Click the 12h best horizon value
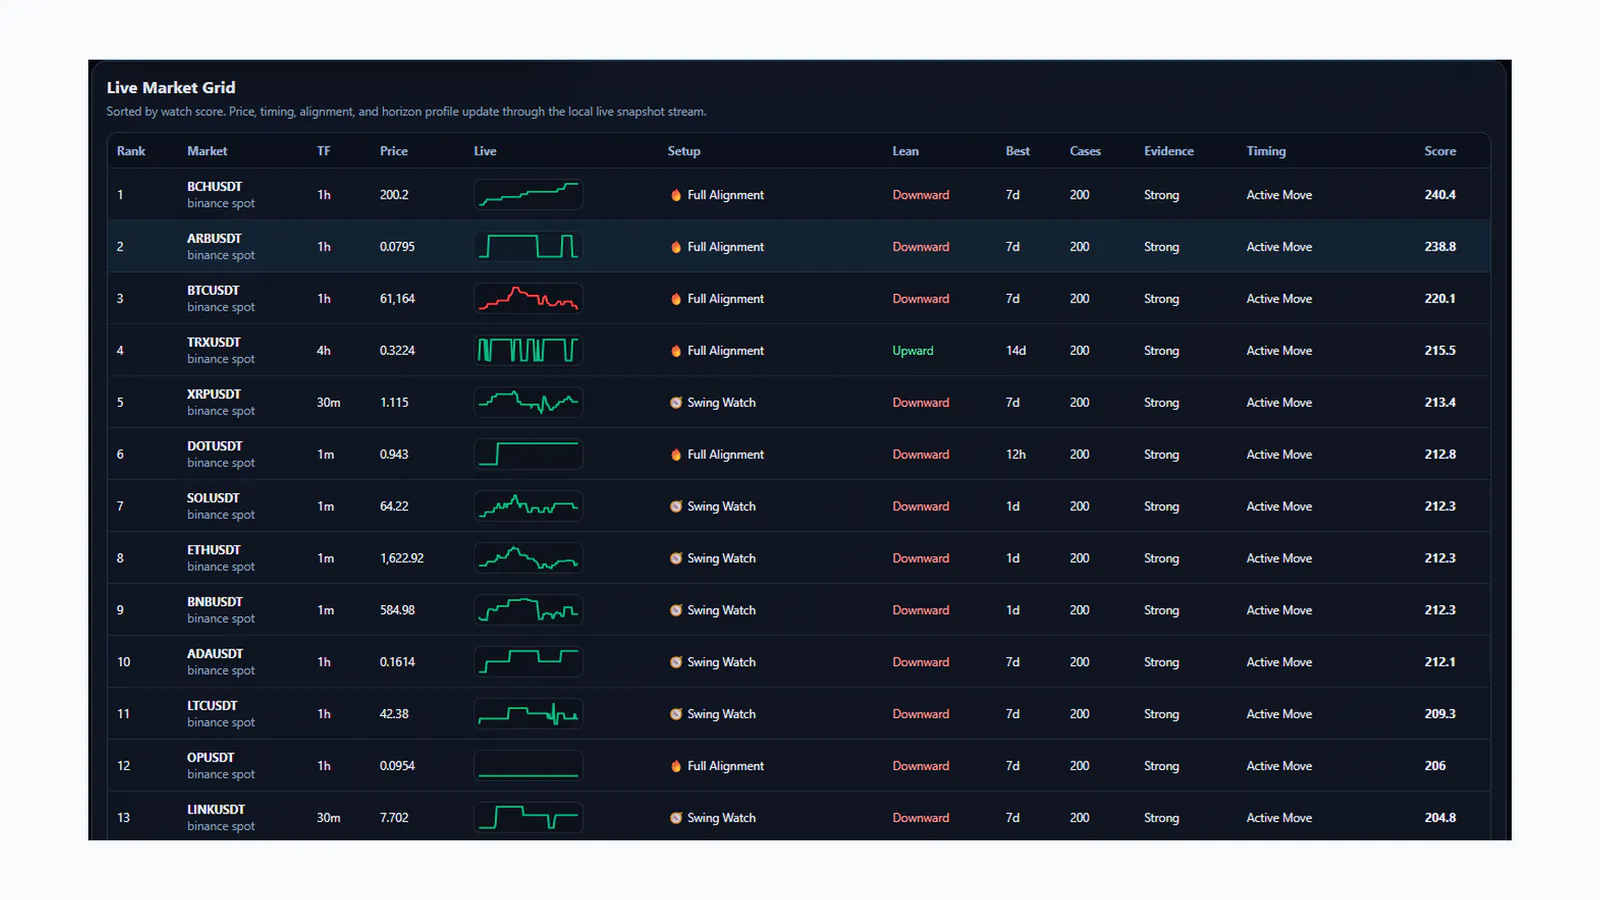The width and height of the screenshot is (1600, 900). coord(1016,455)
